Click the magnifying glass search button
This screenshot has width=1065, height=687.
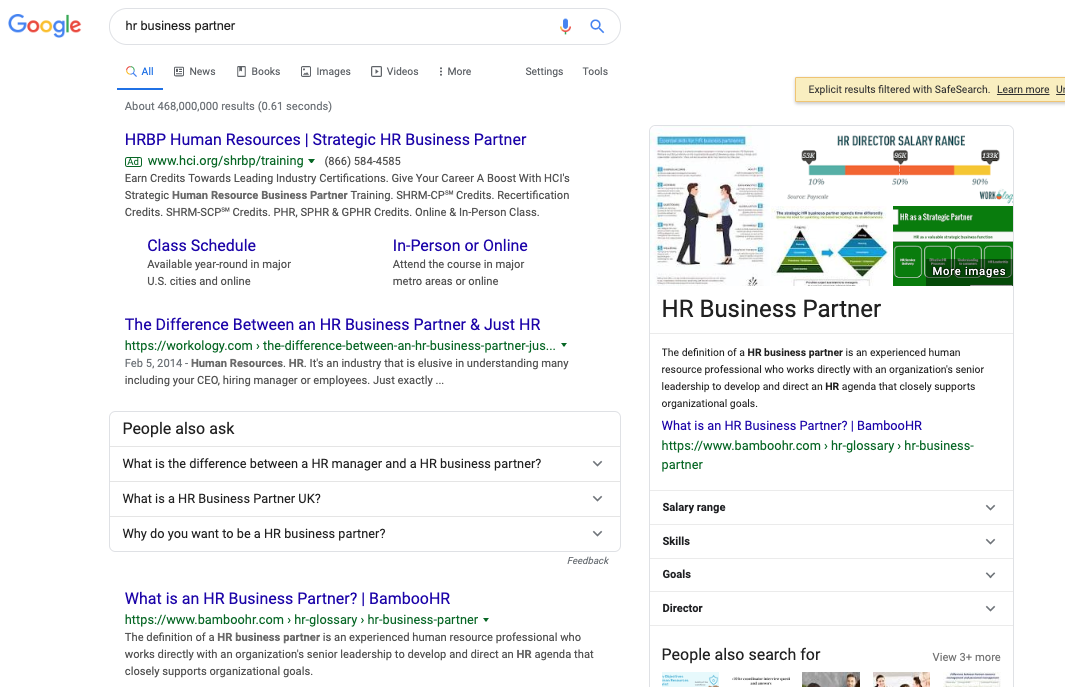pos(597,26)
